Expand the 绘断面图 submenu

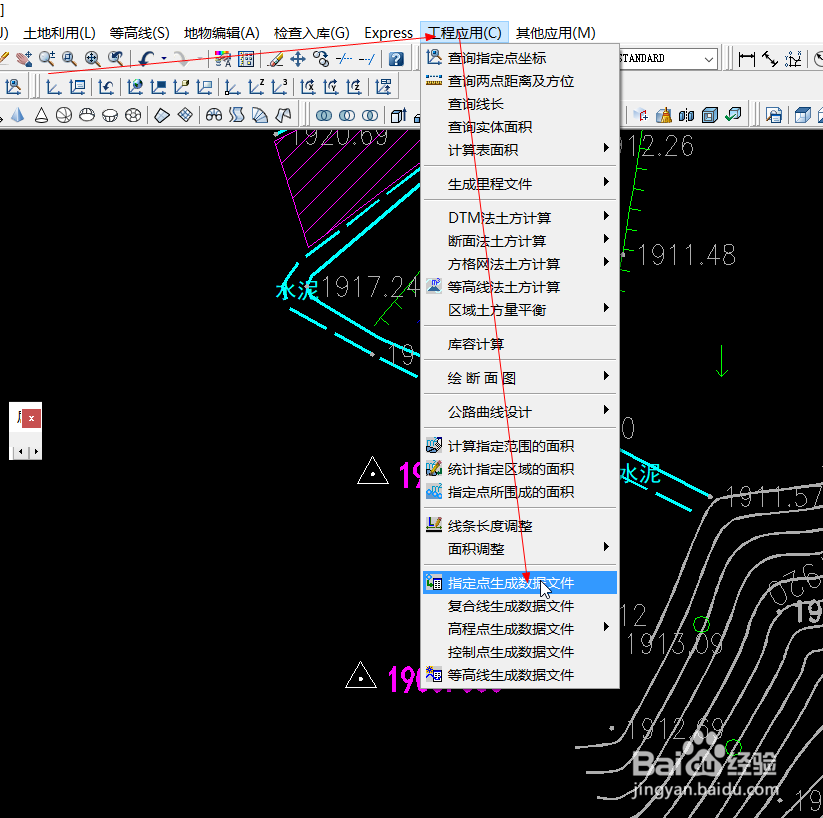[519, 377]
